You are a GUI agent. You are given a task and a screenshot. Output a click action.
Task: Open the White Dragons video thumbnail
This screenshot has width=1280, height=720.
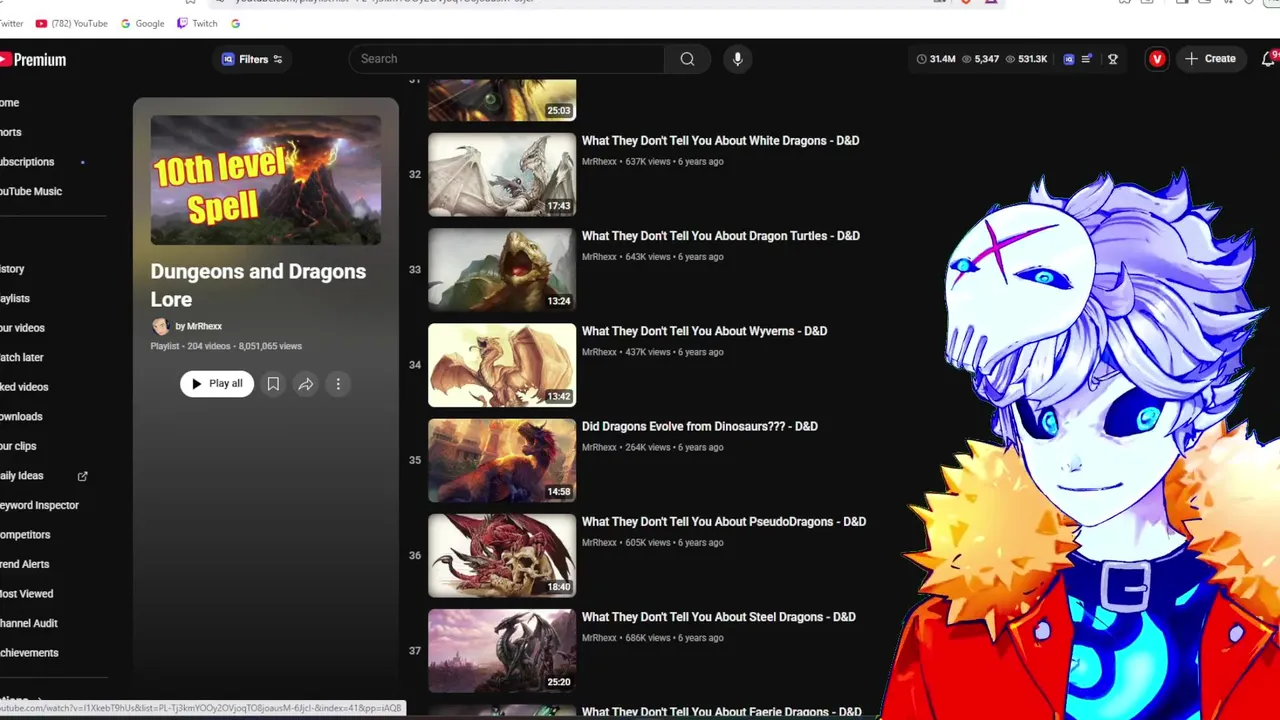pyautogui.click(x=502, y=175)
